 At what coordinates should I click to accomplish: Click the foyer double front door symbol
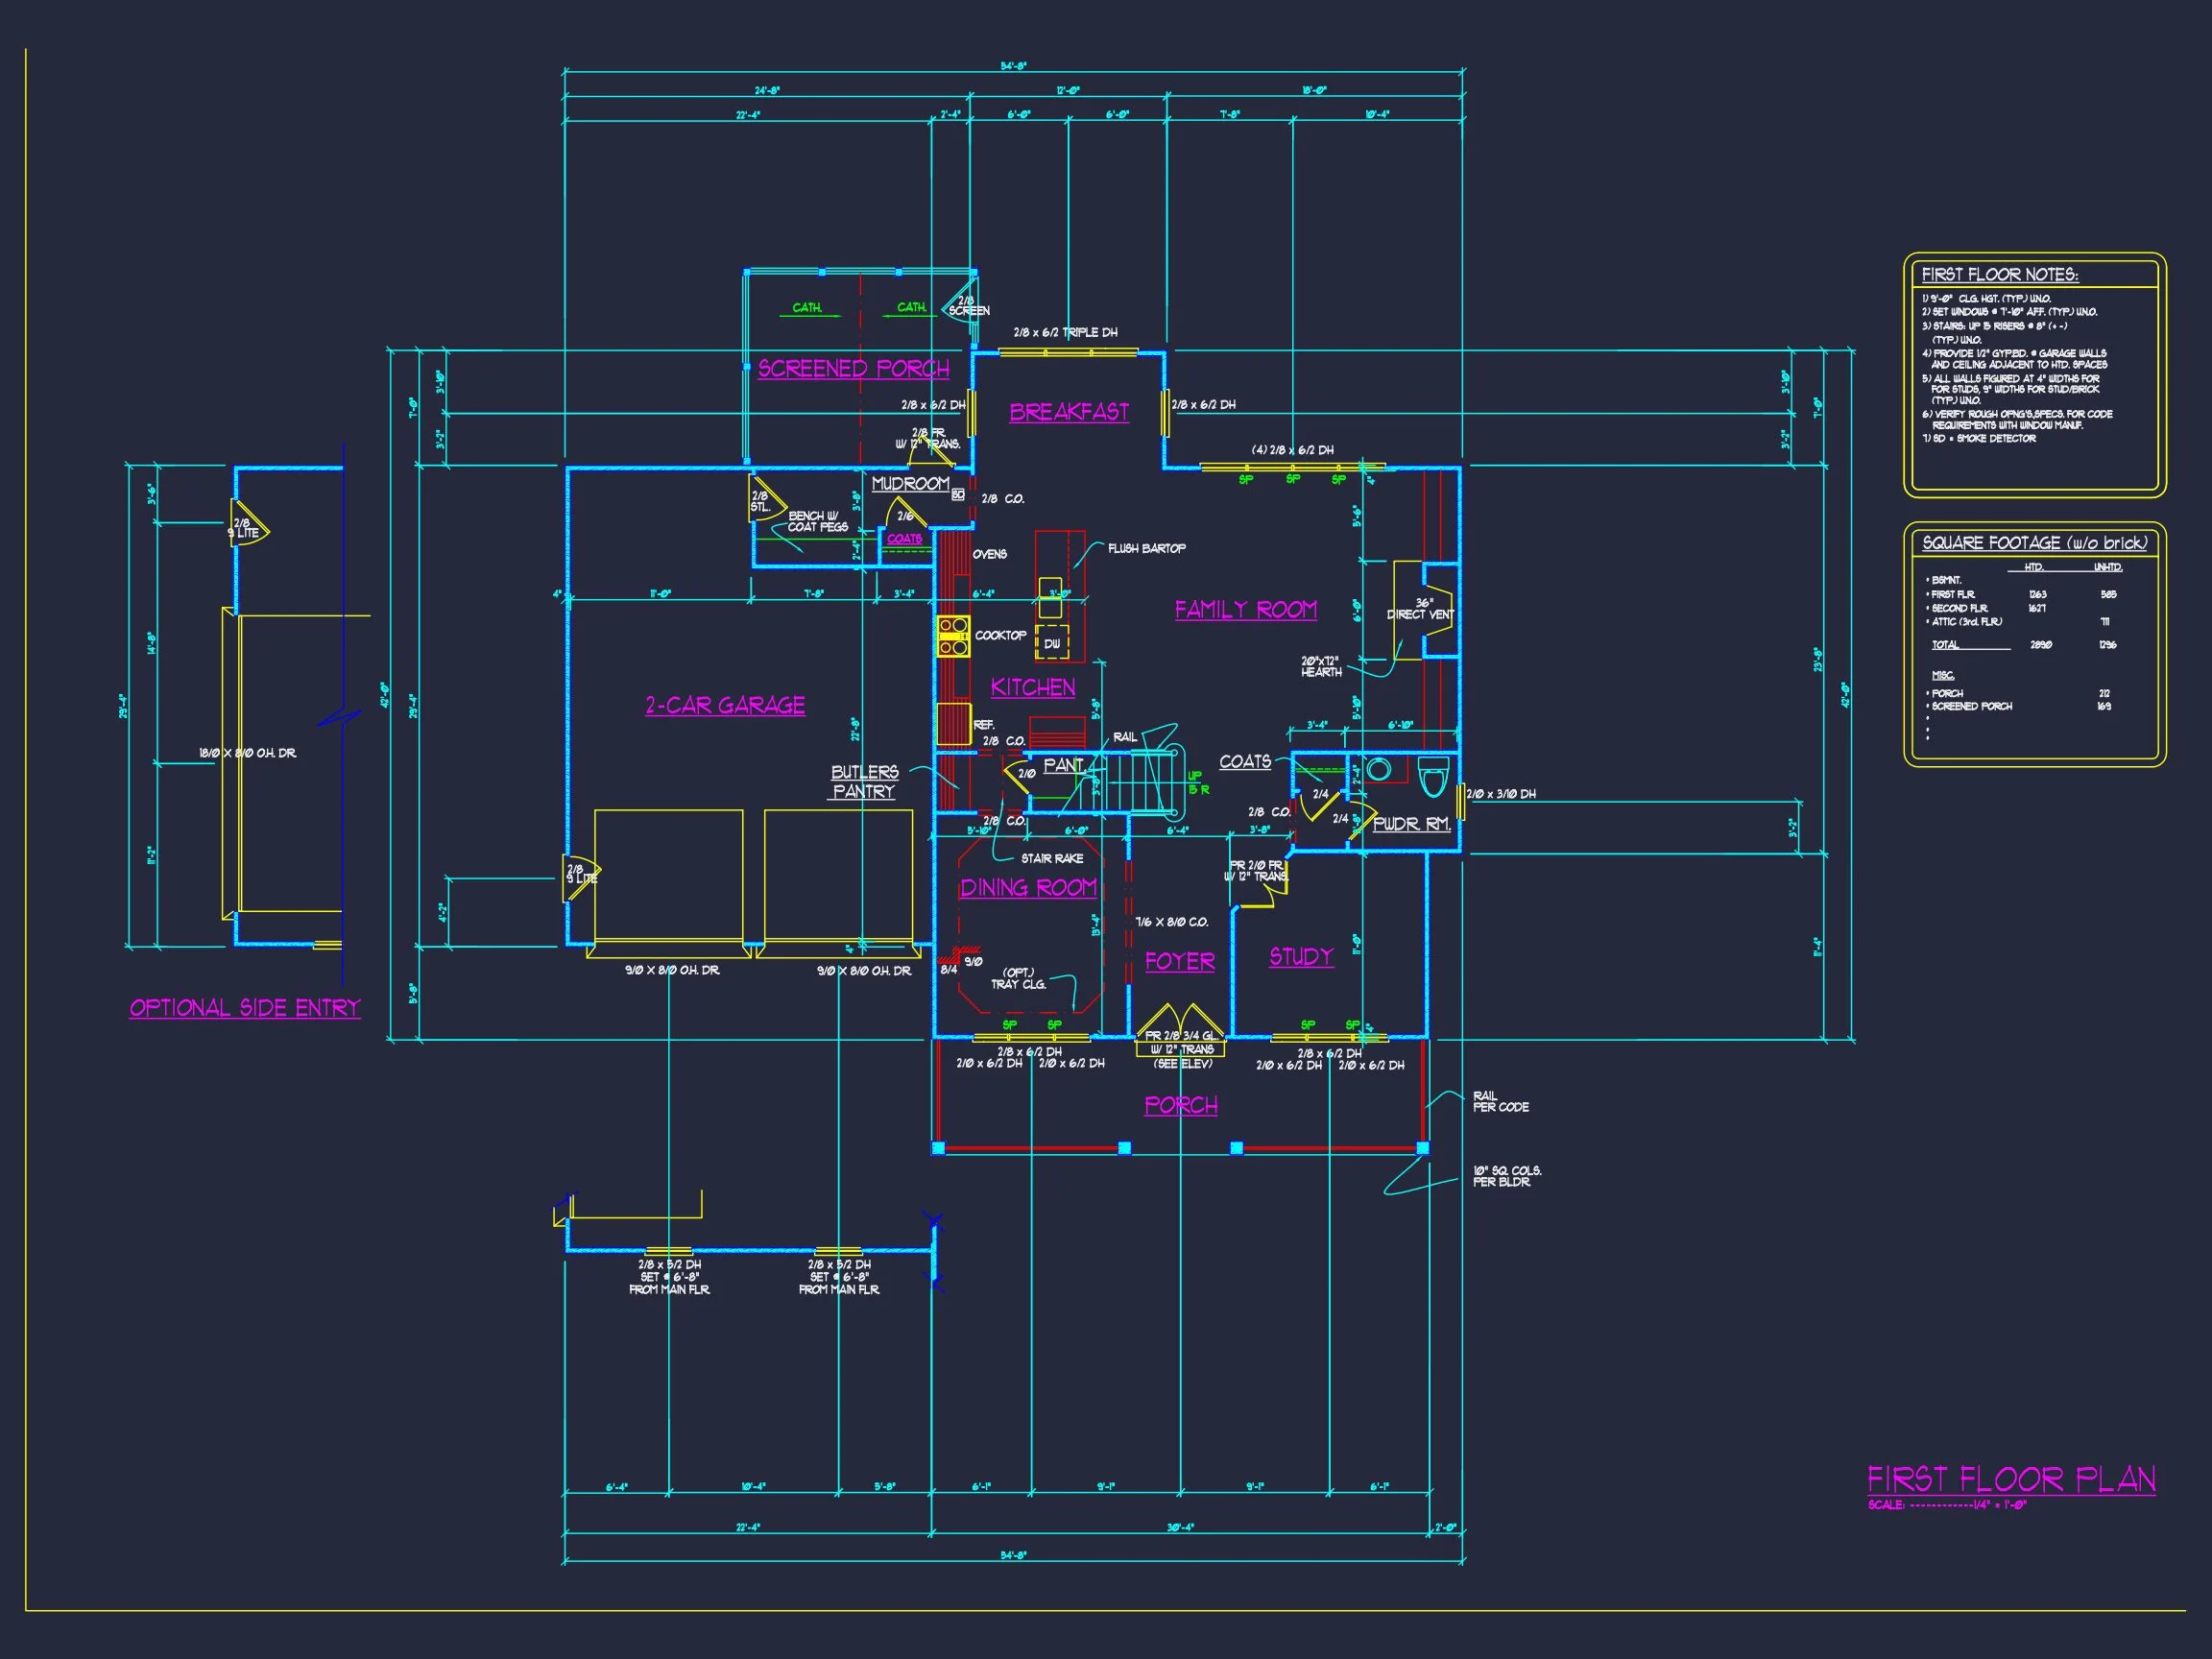(1180, 1021)
